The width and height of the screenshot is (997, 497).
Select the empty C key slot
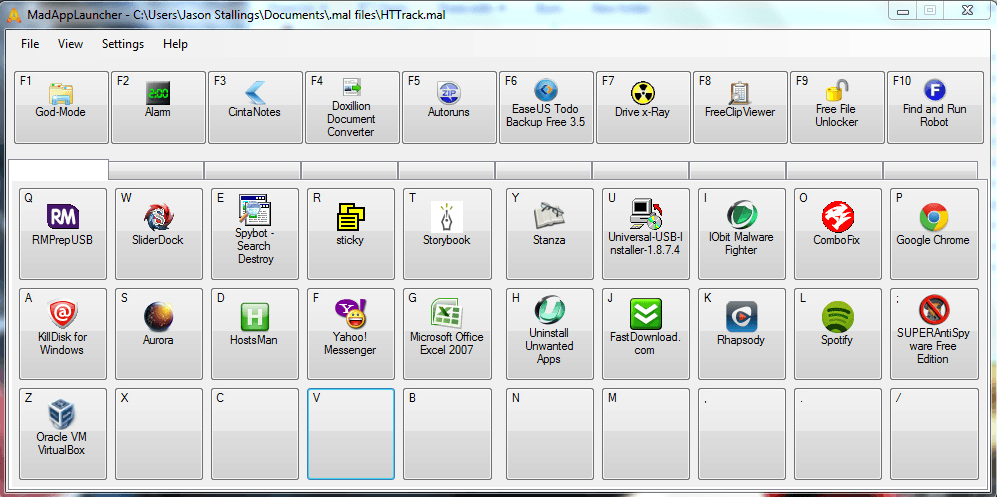click(255, 433)
